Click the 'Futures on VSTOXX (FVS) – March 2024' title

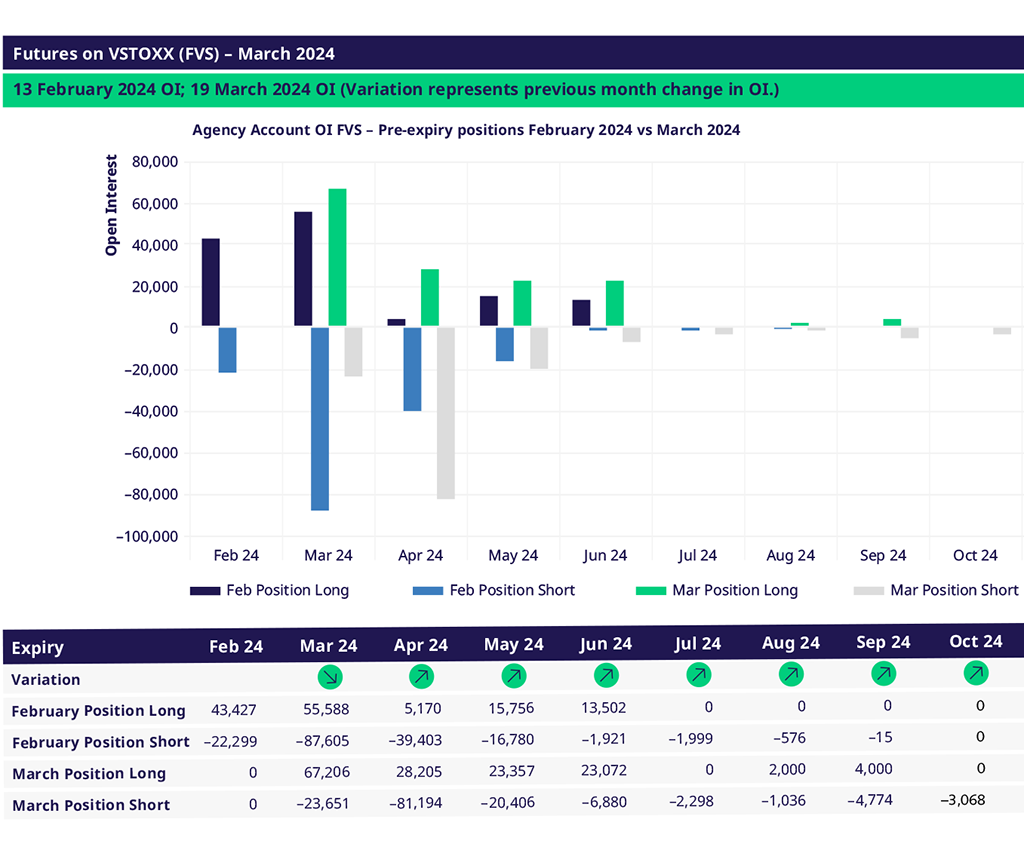tap(174, 54)
